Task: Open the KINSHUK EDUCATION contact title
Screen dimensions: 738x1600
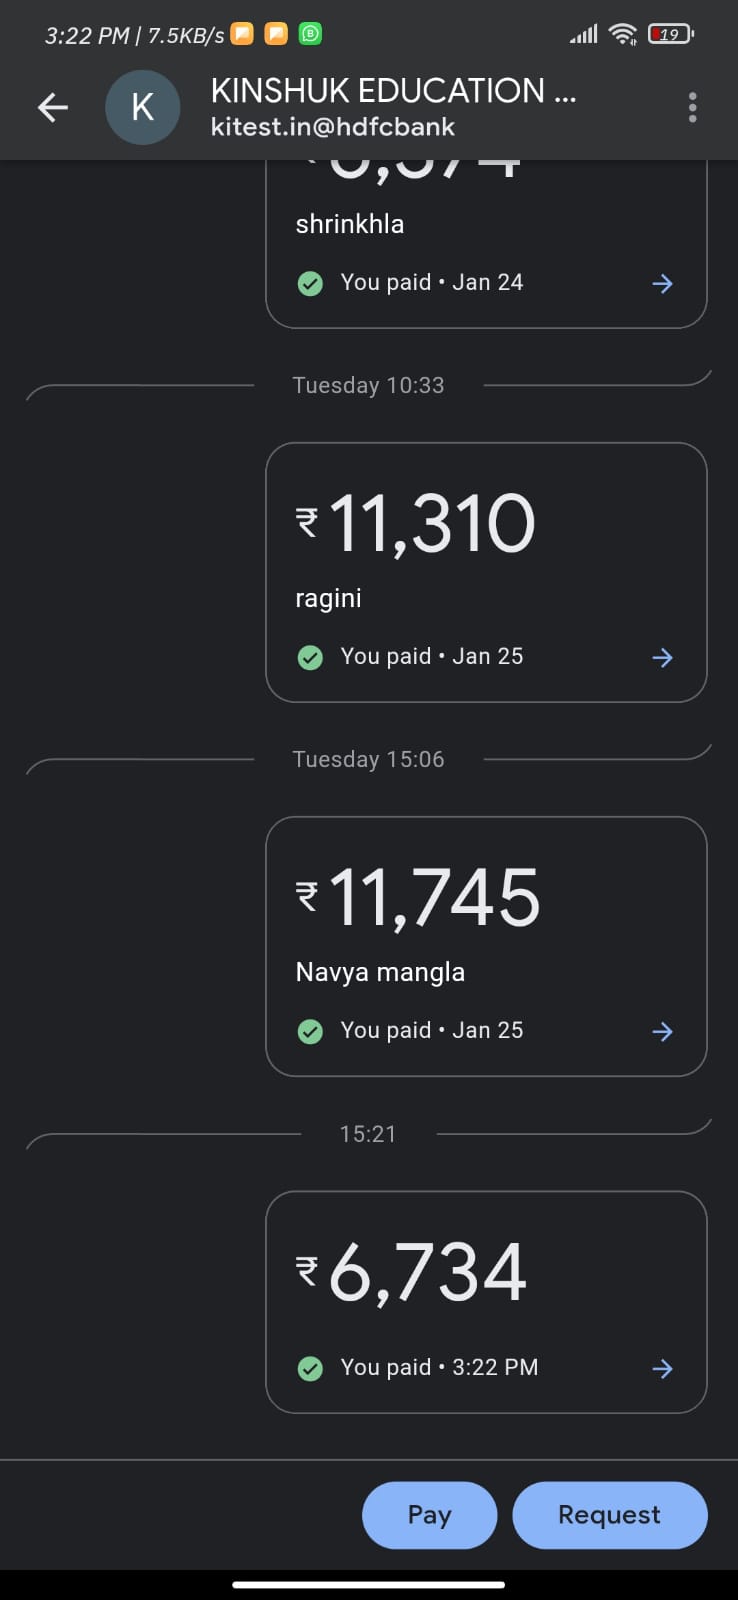Action: click(x=393, y=91)
